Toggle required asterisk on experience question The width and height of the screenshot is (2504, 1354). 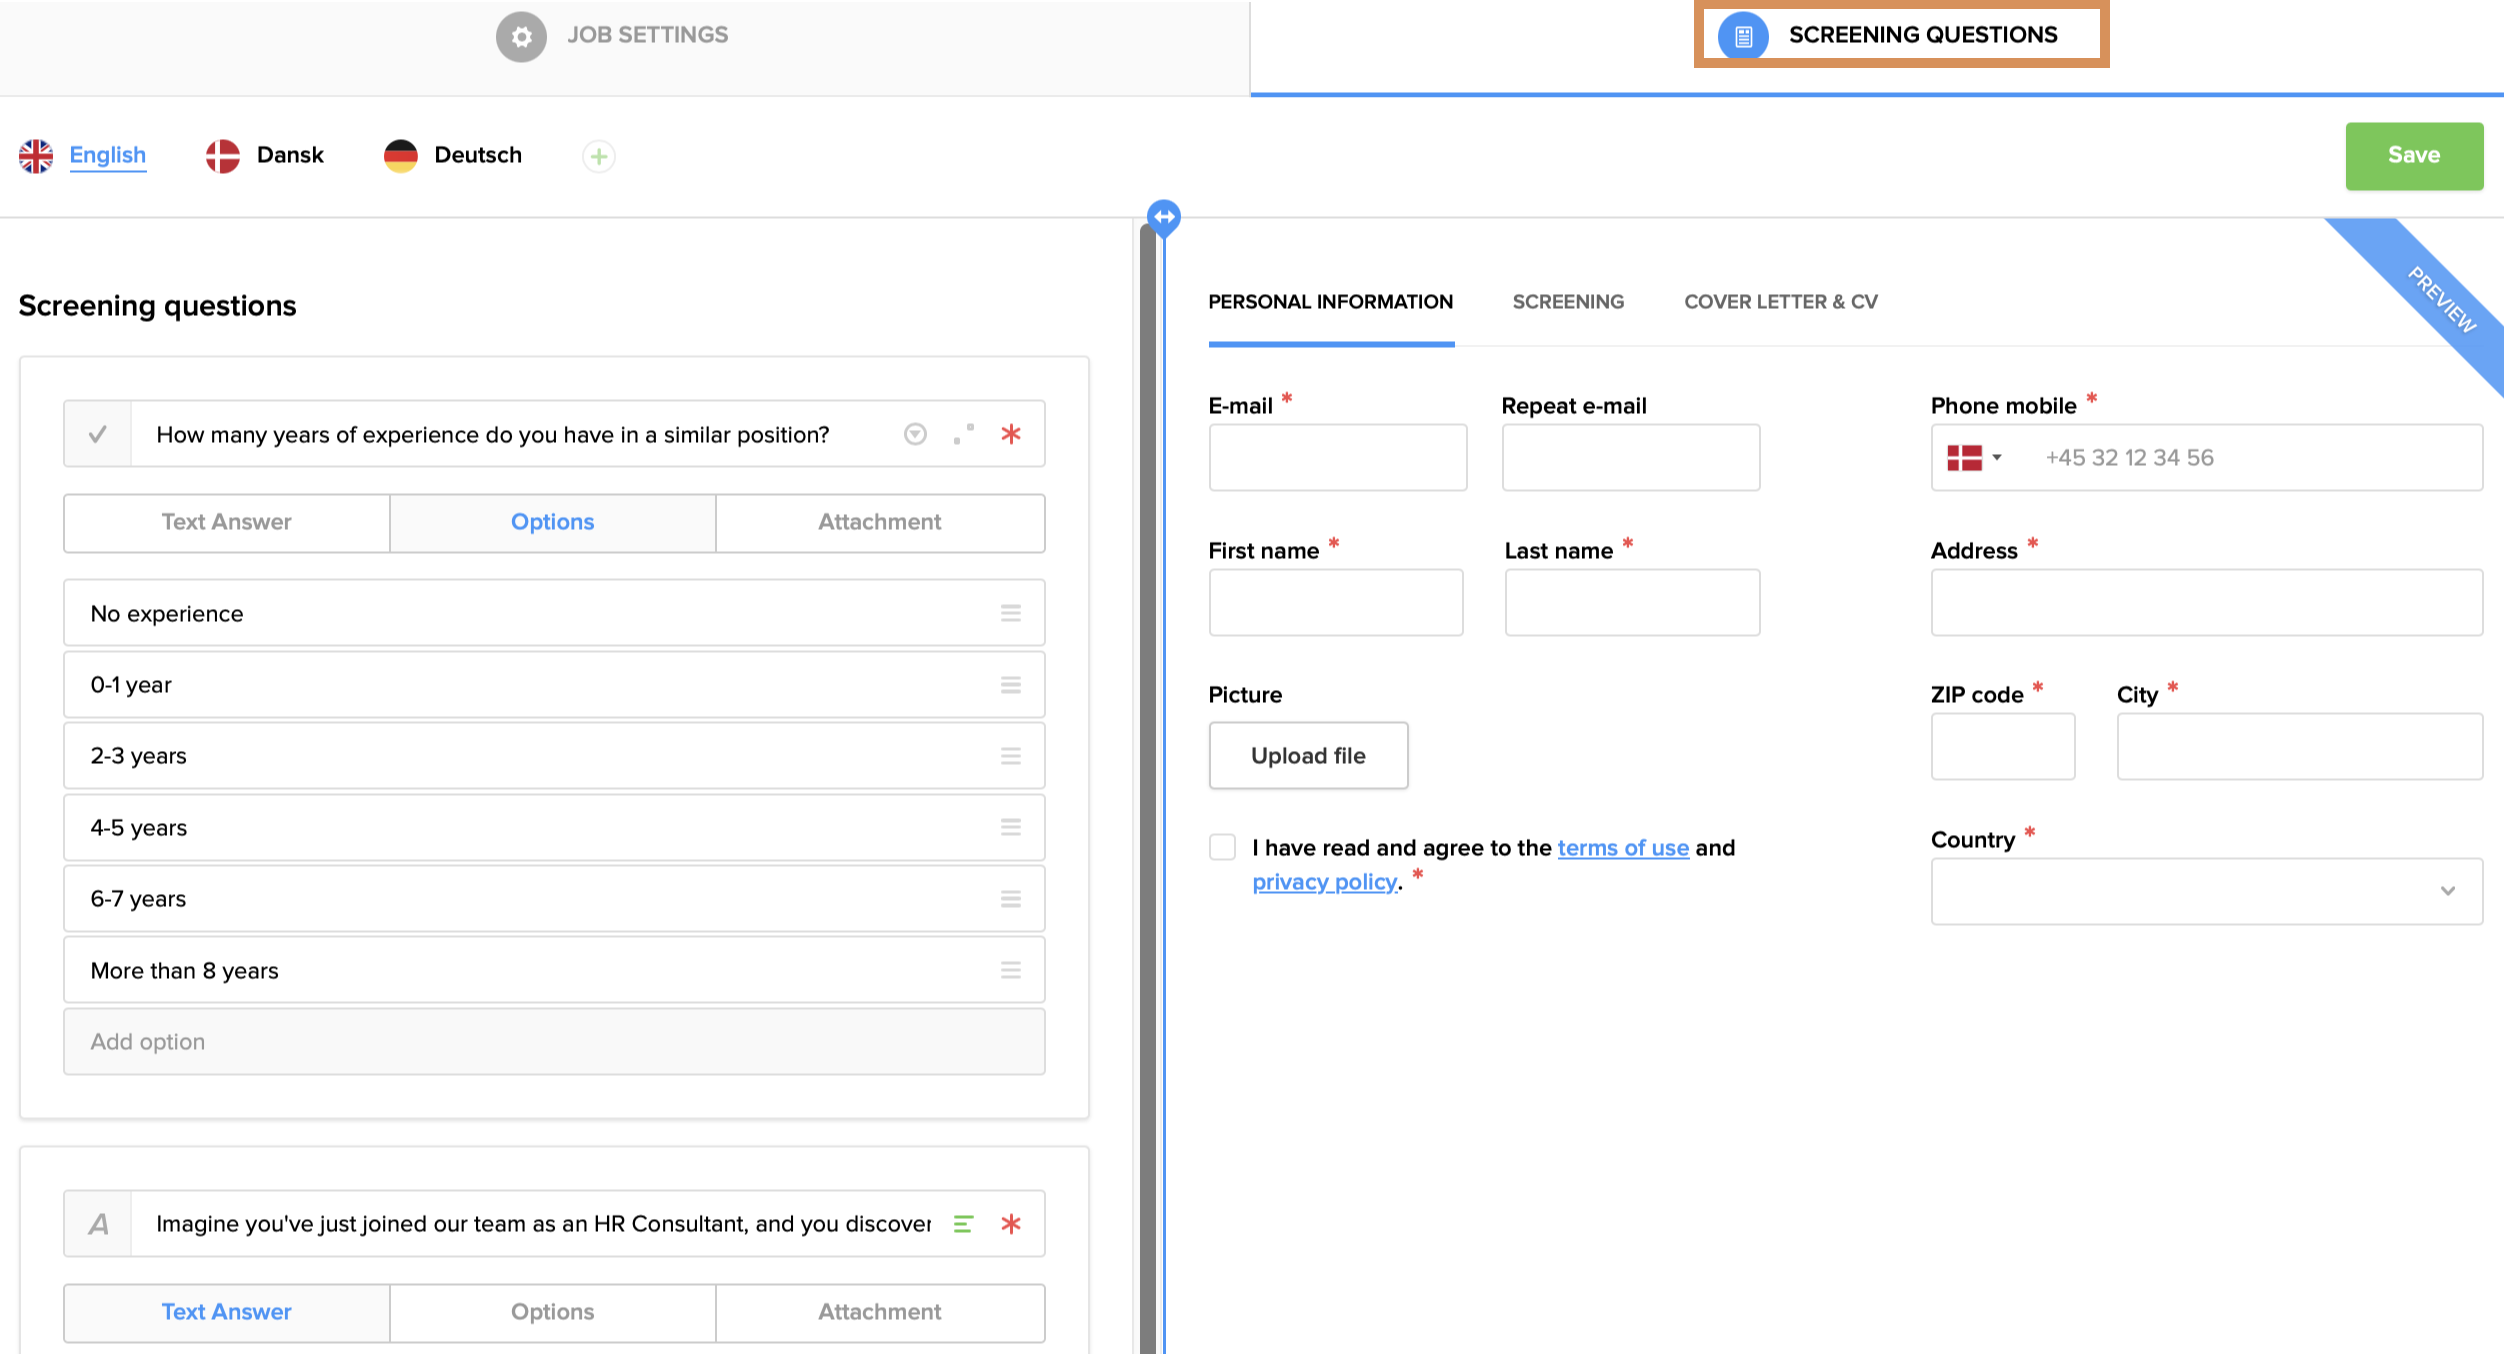tap(1011, 434)
